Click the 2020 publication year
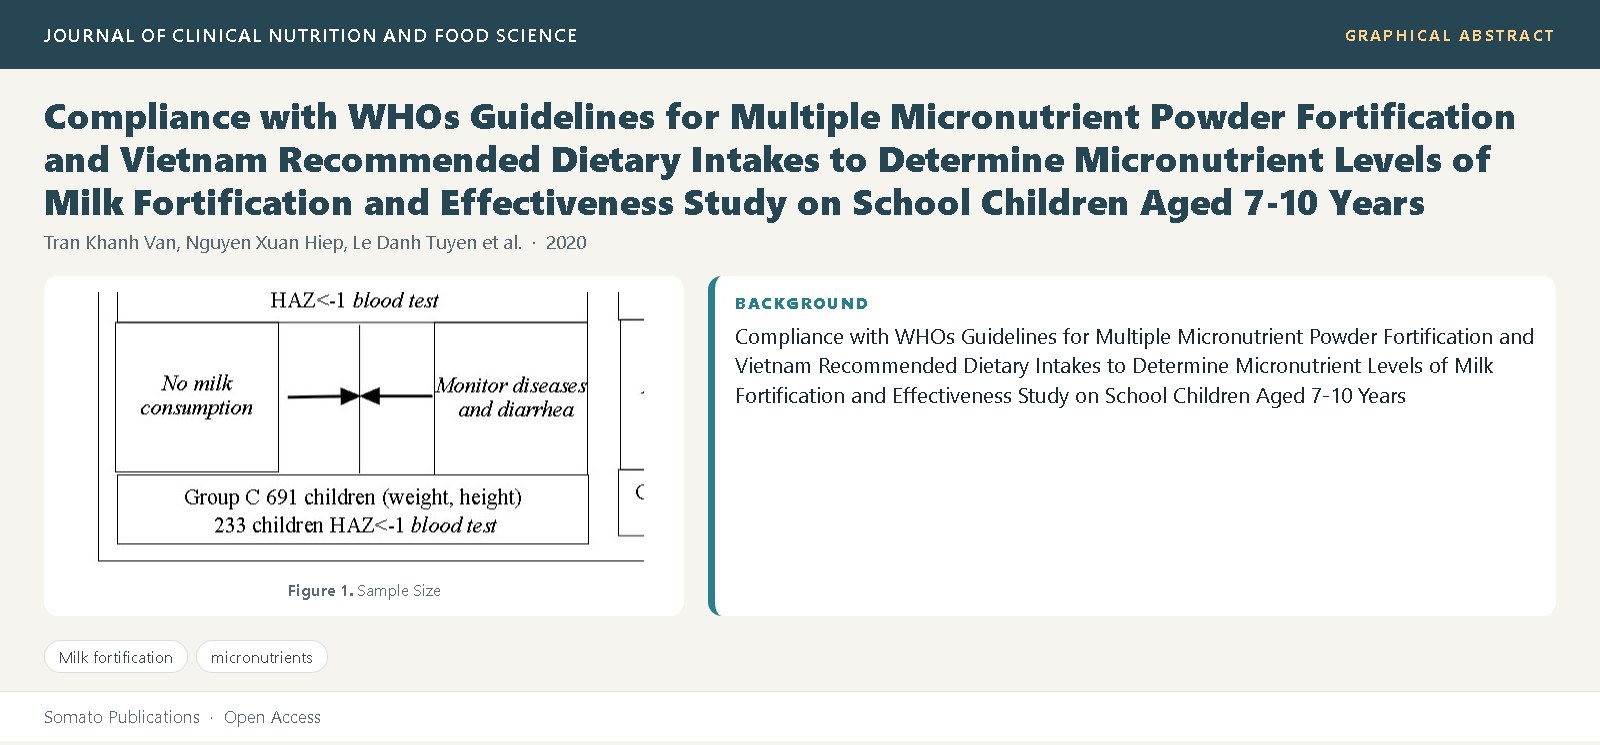 point(566,243)
